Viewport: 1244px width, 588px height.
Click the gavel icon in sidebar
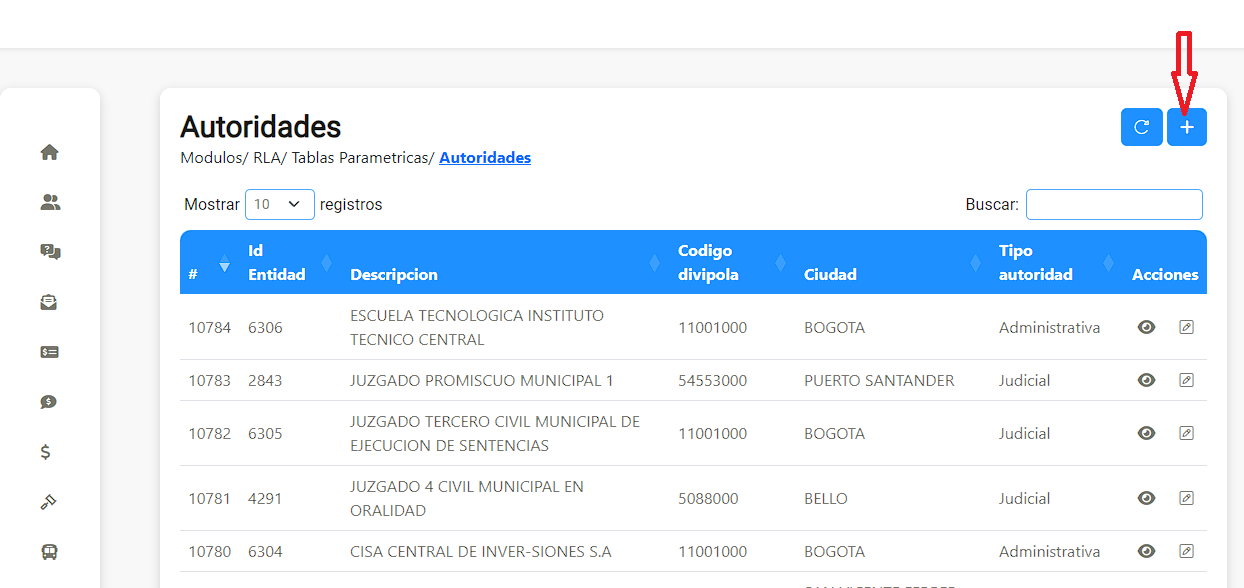(49, 502)
